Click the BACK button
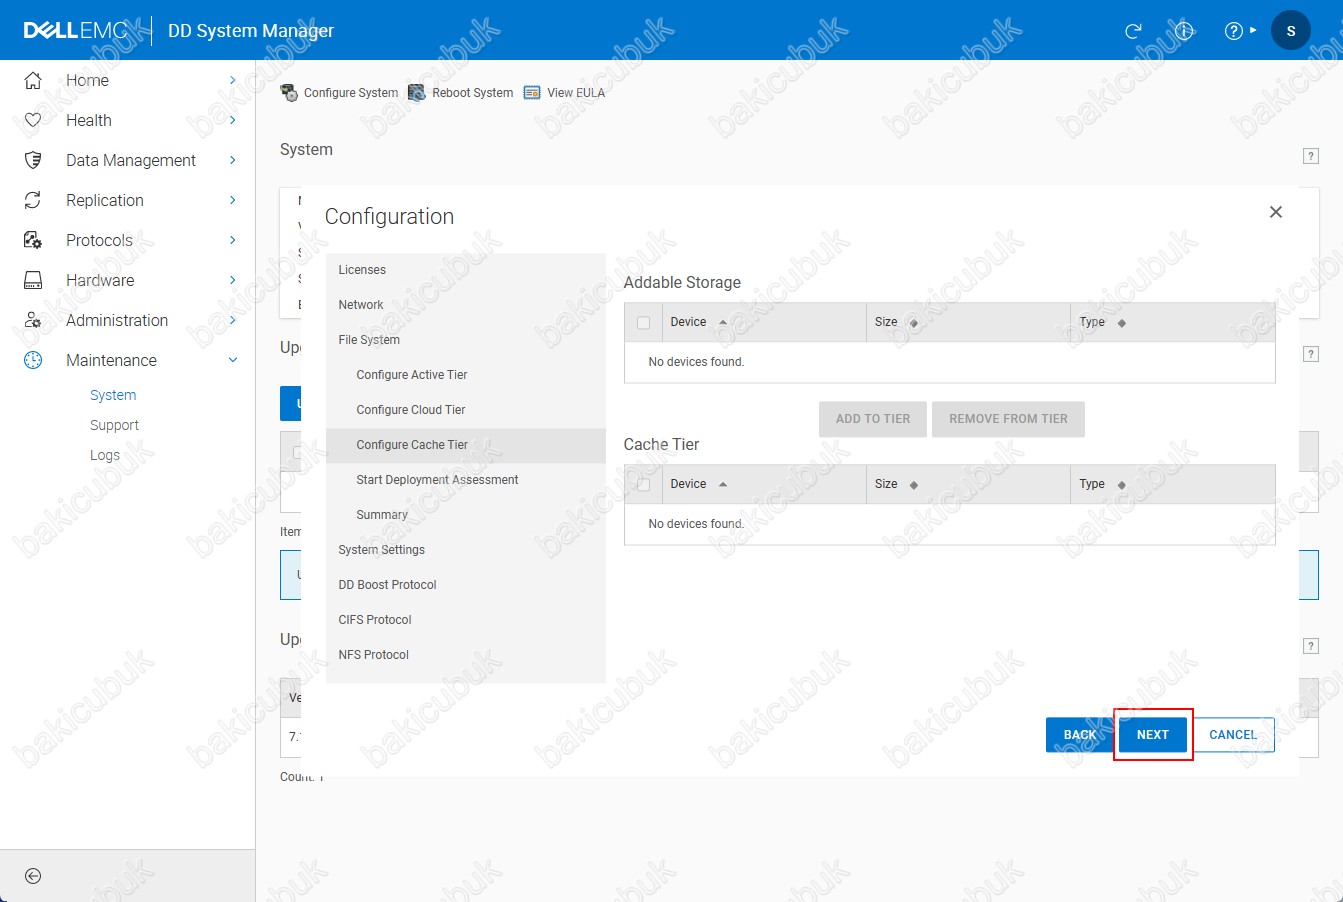Screen dimensions: 1343x902 1080,735
